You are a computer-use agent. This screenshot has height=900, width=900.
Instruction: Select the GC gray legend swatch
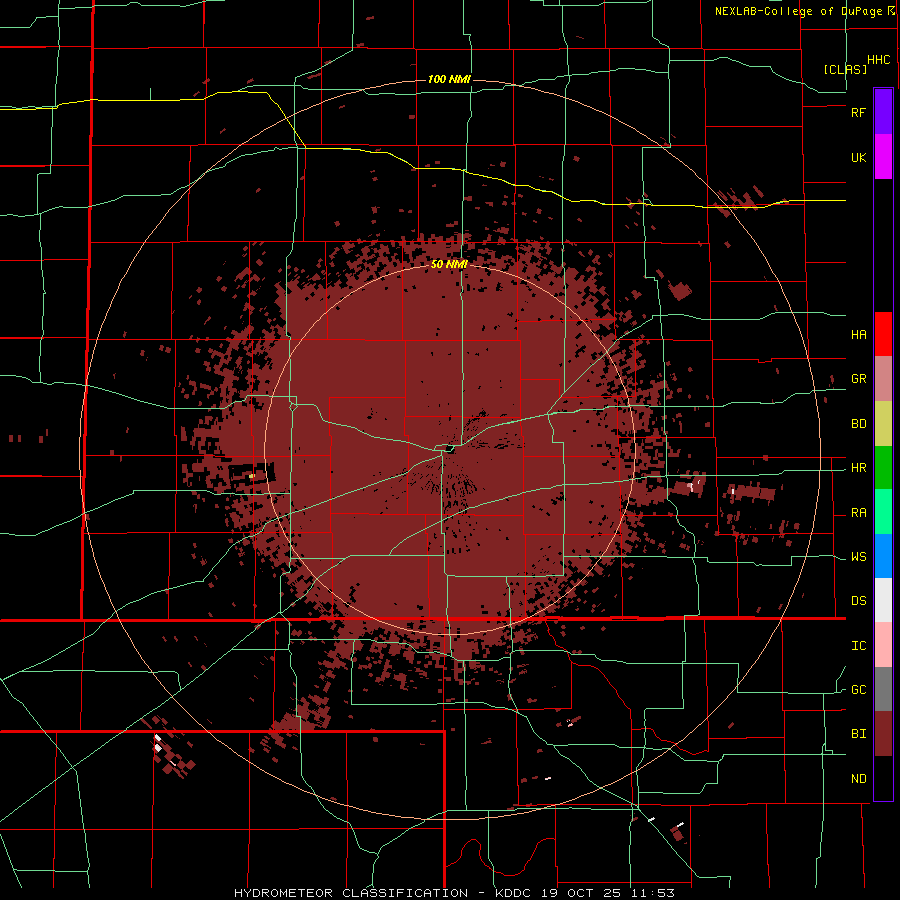[883, 689]
